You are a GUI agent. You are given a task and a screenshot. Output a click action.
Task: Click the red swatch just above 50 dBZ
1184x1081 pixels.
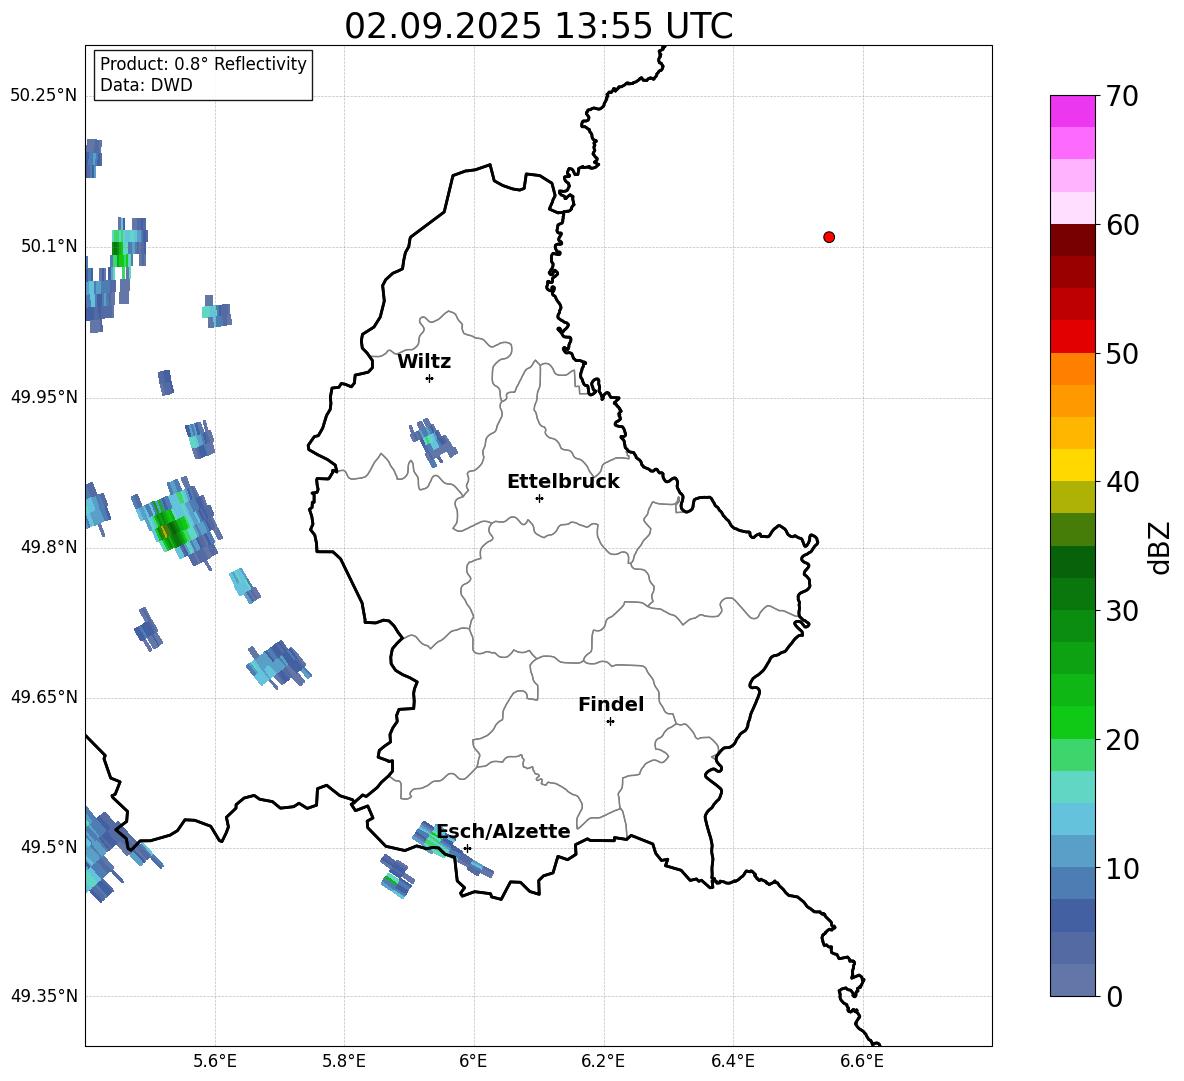[x=1072, y=337]
